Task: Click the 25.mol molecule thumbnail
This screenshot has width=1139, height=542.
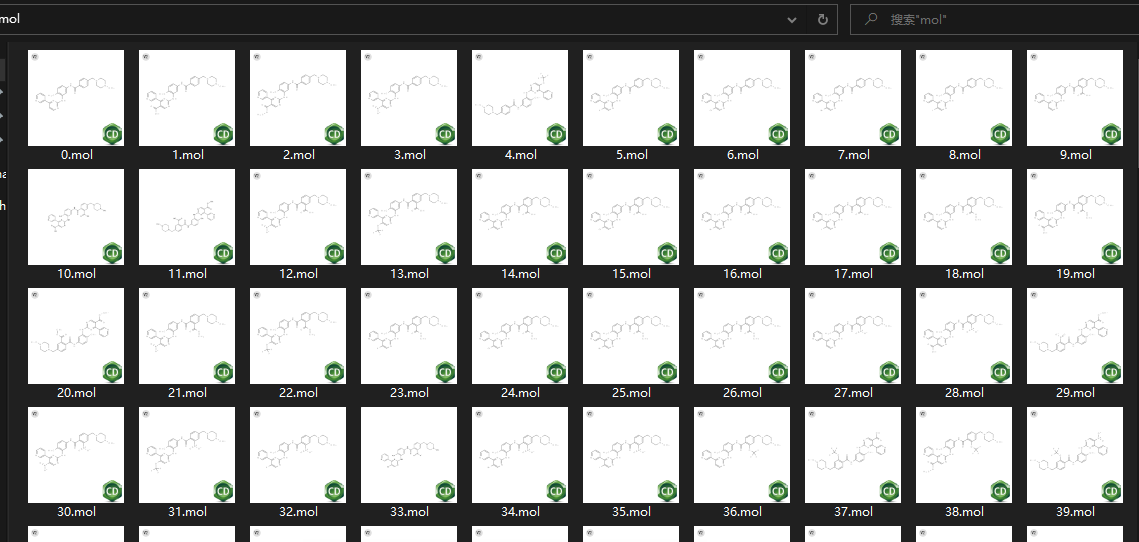Action: point(631,336)
